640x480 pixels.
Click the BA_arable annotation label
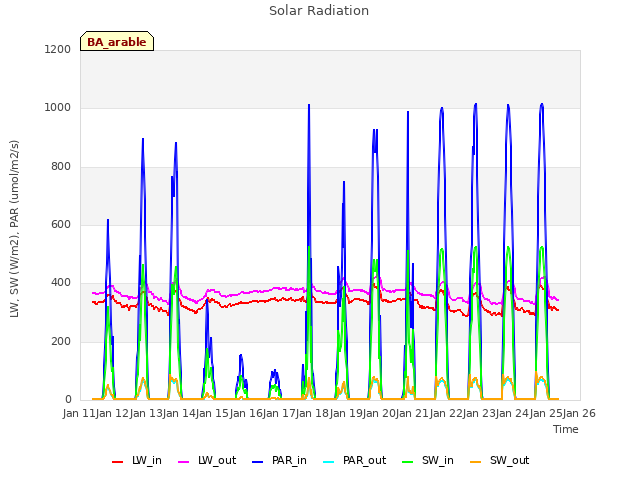[x=117, y=42]
